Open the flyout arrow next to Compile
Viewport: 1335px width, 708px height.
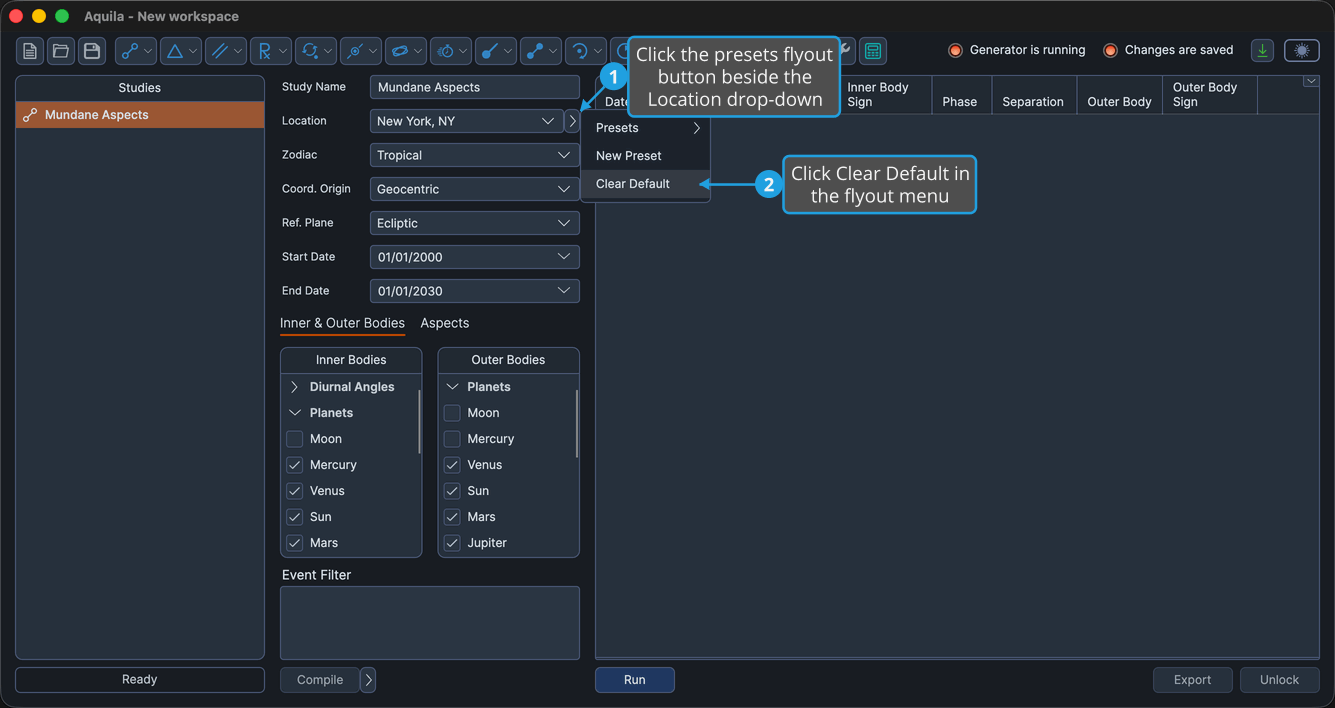point(368,680)
